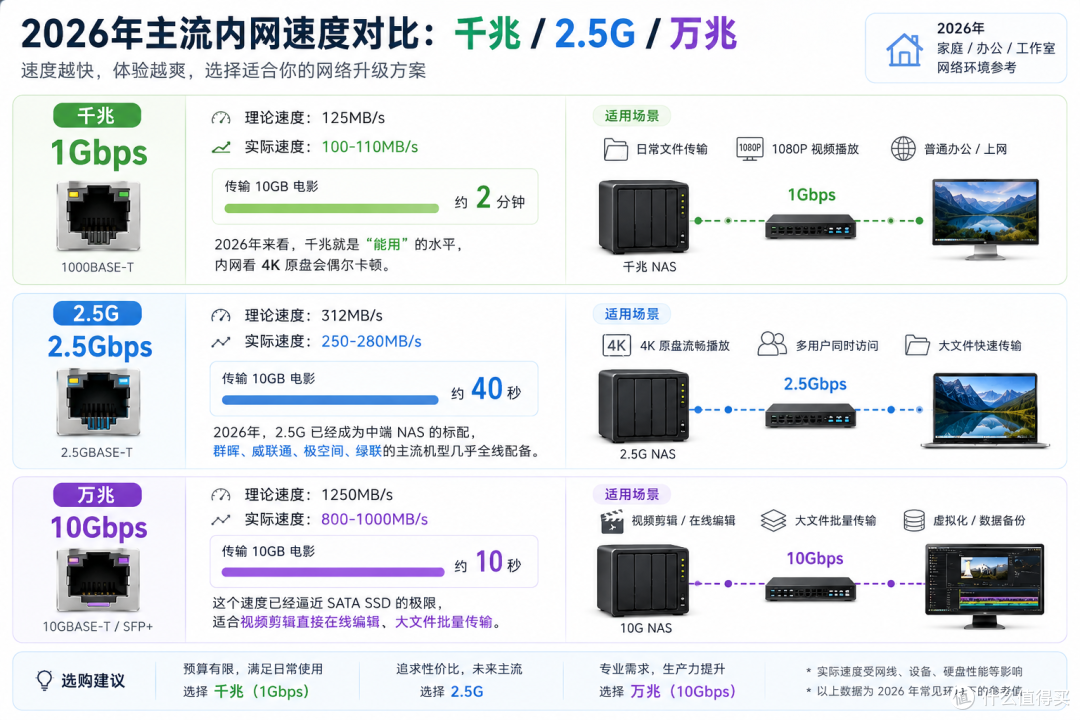Viewport: 1080px width, 720px height.
Task: Click the network switch under the 10Gbps label
Action: [811, 590]
